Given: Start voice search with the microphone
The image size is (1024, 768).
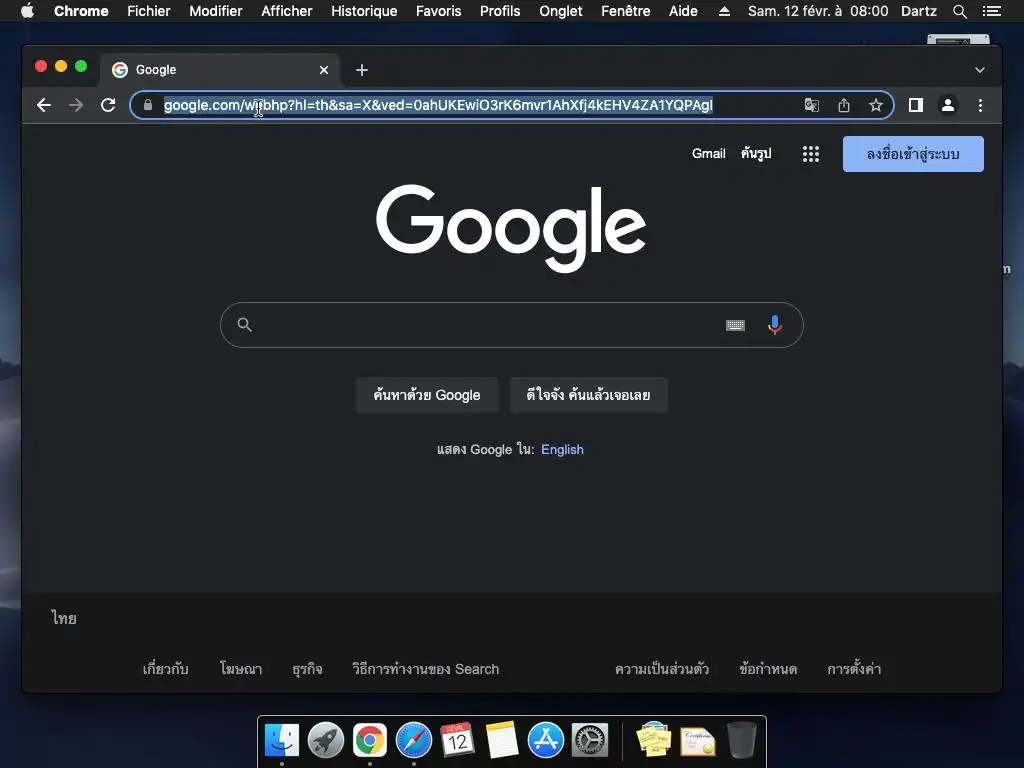Looking at the screenshot, I should pyautogui.click(x=775, y=325).
